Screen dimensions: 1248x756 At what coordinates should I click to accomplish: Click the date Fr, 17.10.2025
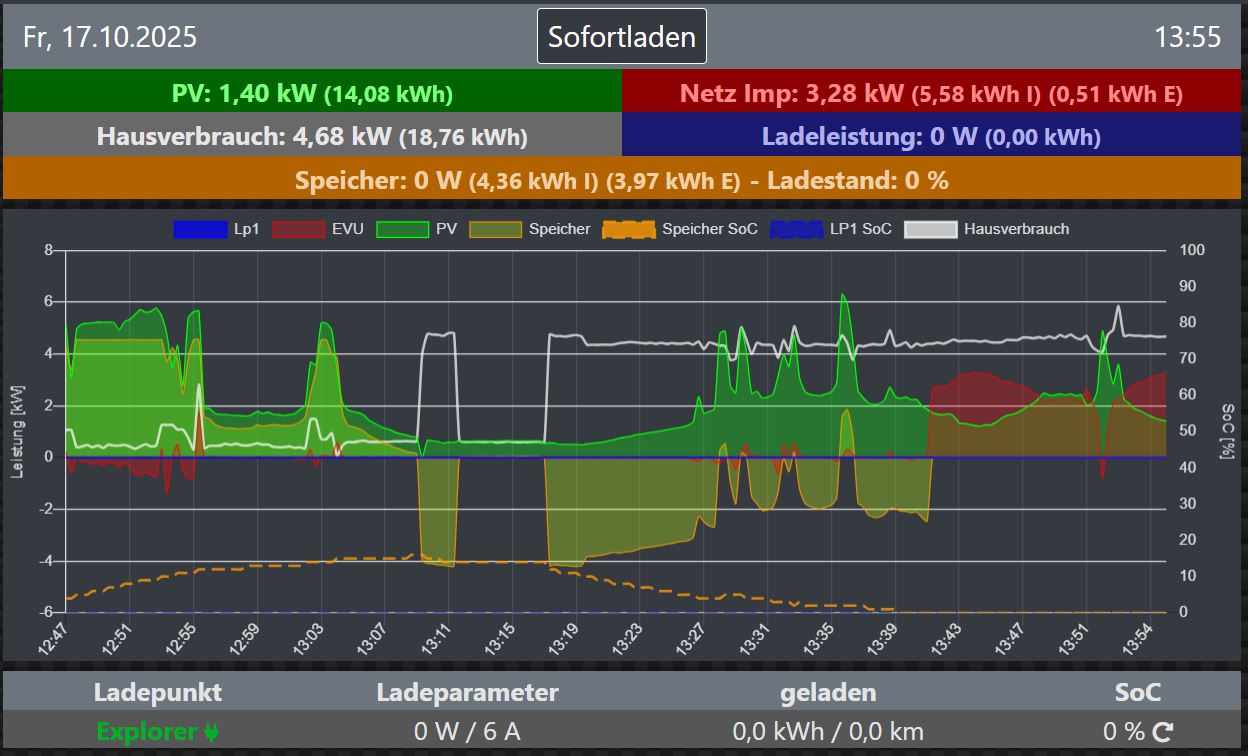[x=110, y=38]
